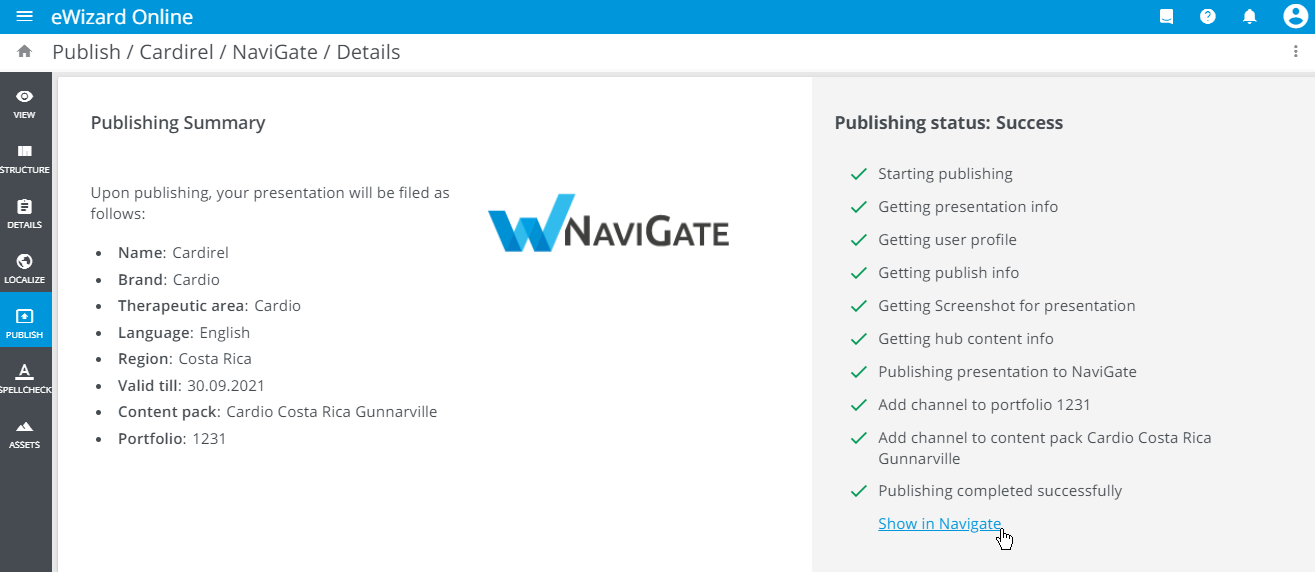Run the Spellcheck tool

[25, 379]
